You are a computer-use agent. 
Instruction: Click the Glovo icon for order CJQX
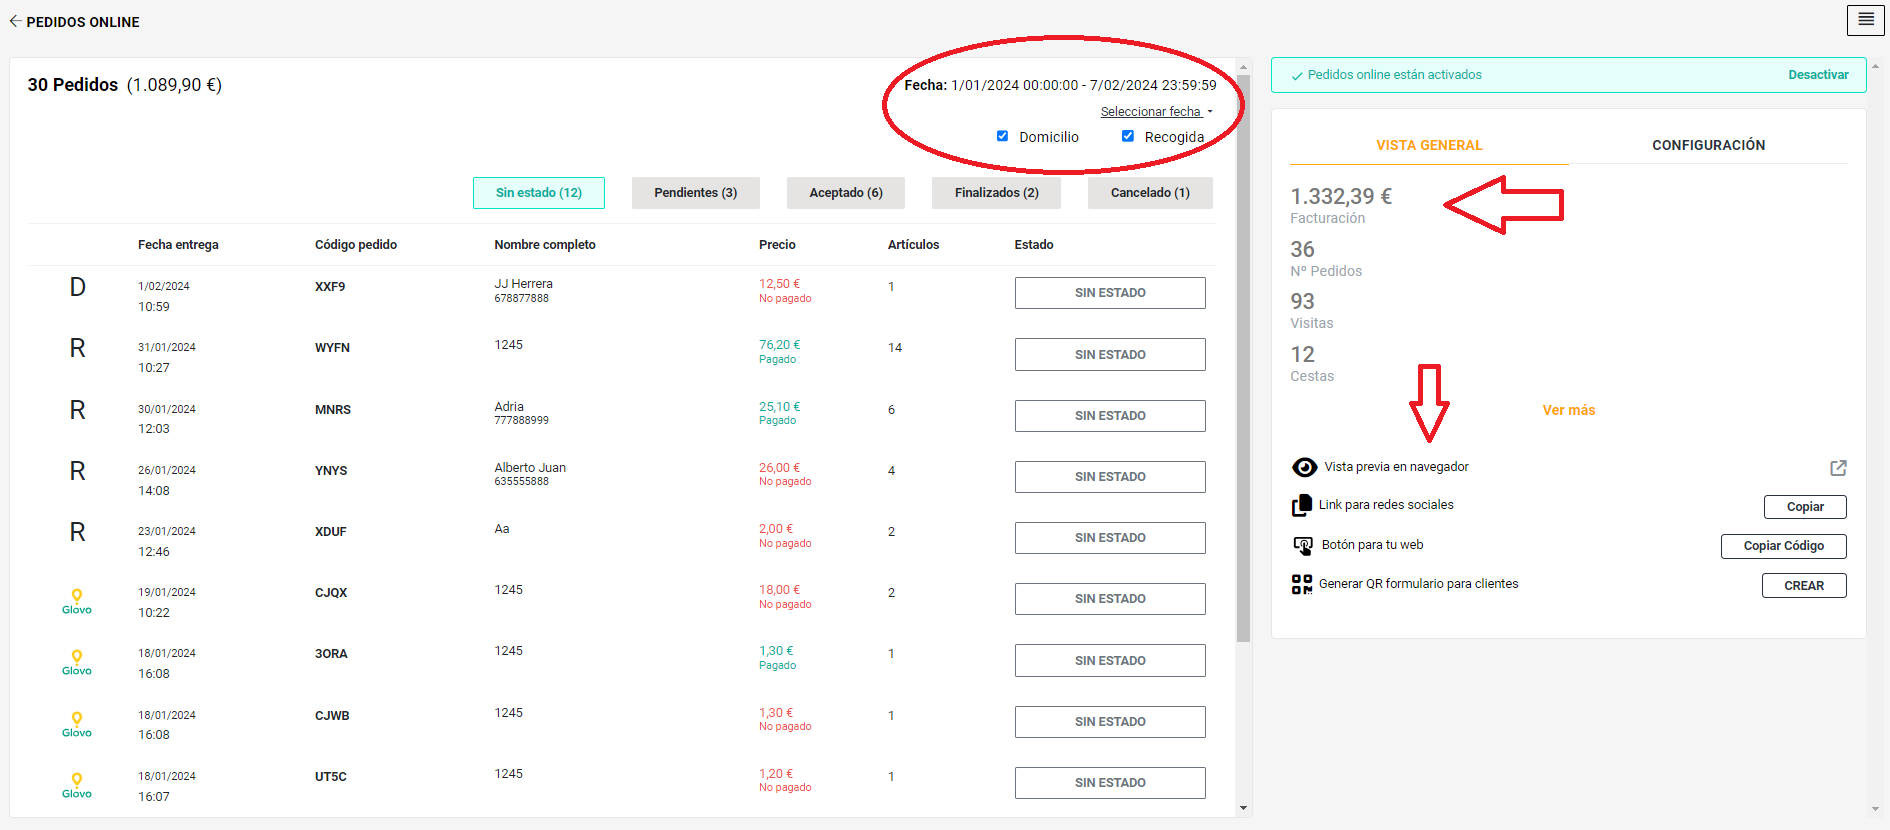tap(77, 601)
